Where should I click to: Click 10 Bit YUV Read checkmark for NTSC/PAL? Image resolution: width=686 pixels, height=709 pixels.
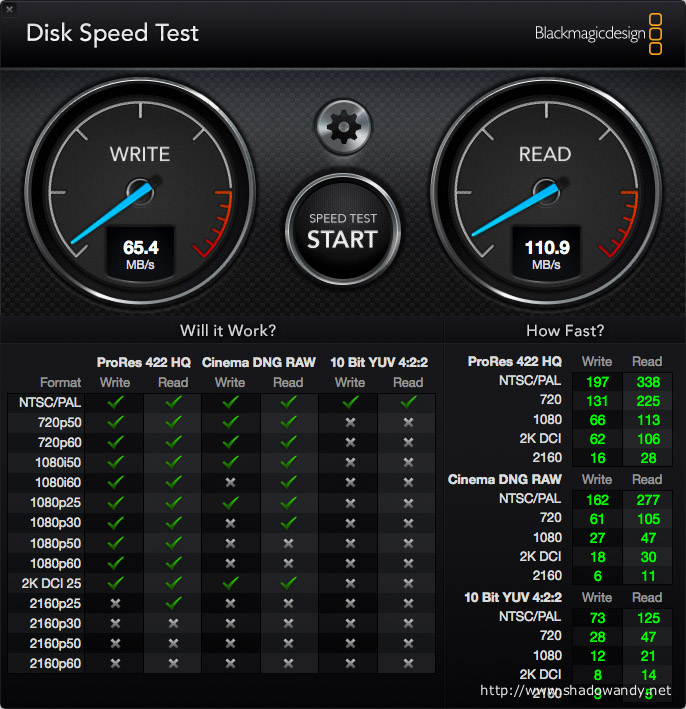tap(408, 402)
